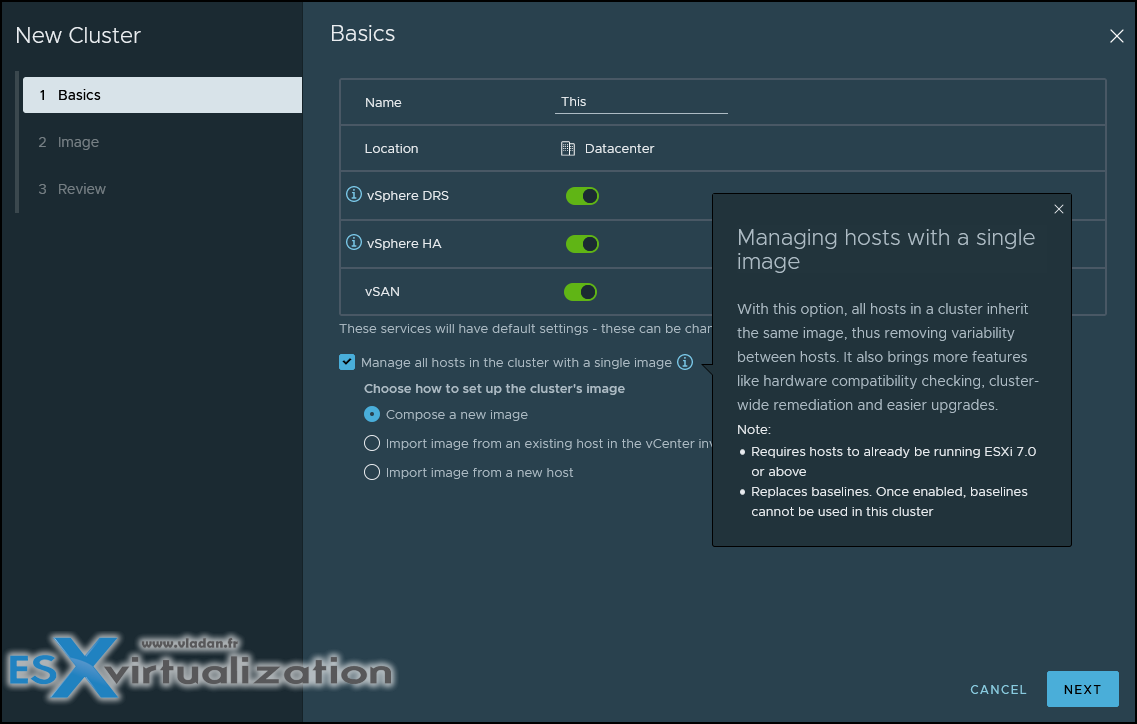This screenshot has width=1137, height=724.
Task: Go to step 2 Image
Action: coord(69,142)
